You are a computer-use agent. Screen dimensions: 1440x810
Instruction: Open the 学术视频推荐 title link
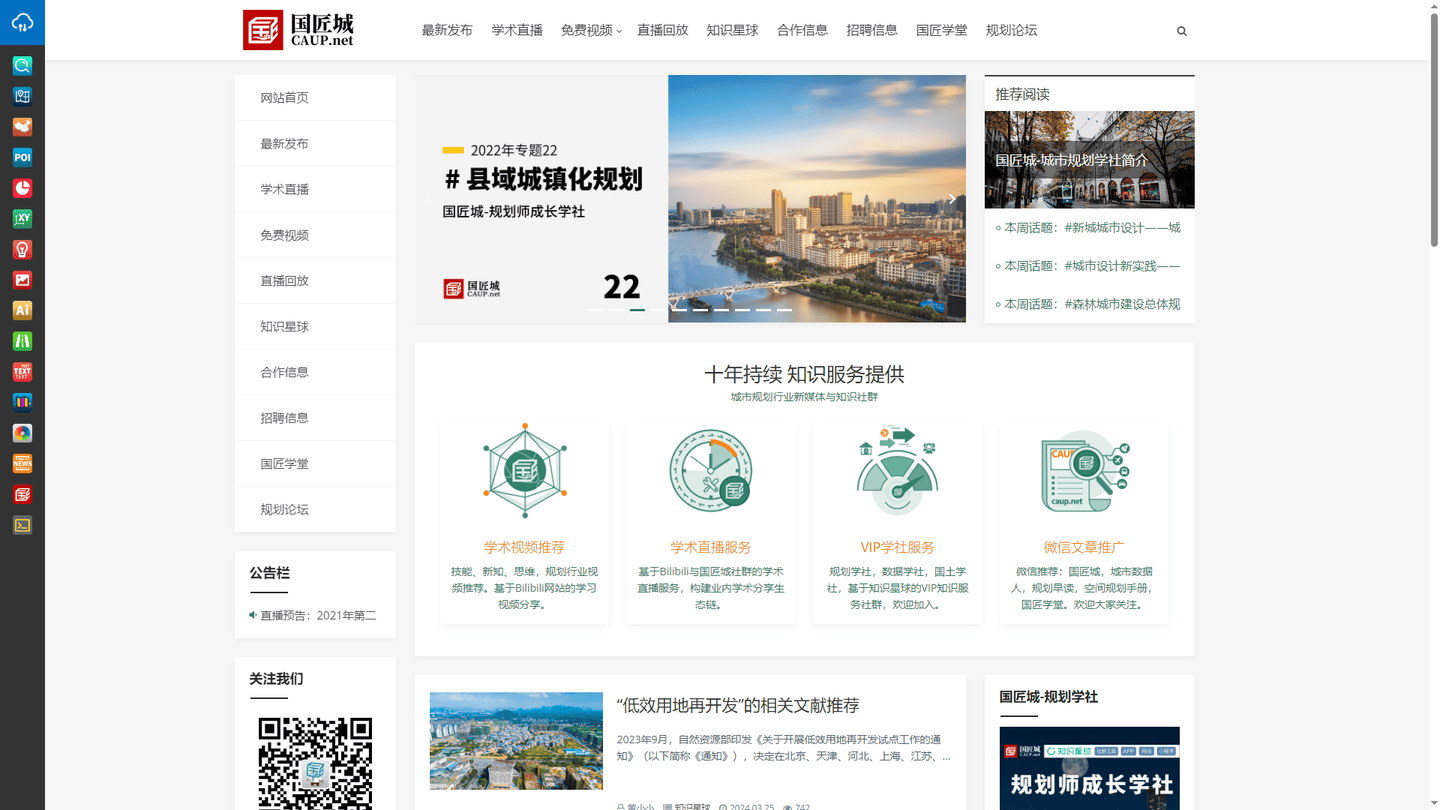525,547
